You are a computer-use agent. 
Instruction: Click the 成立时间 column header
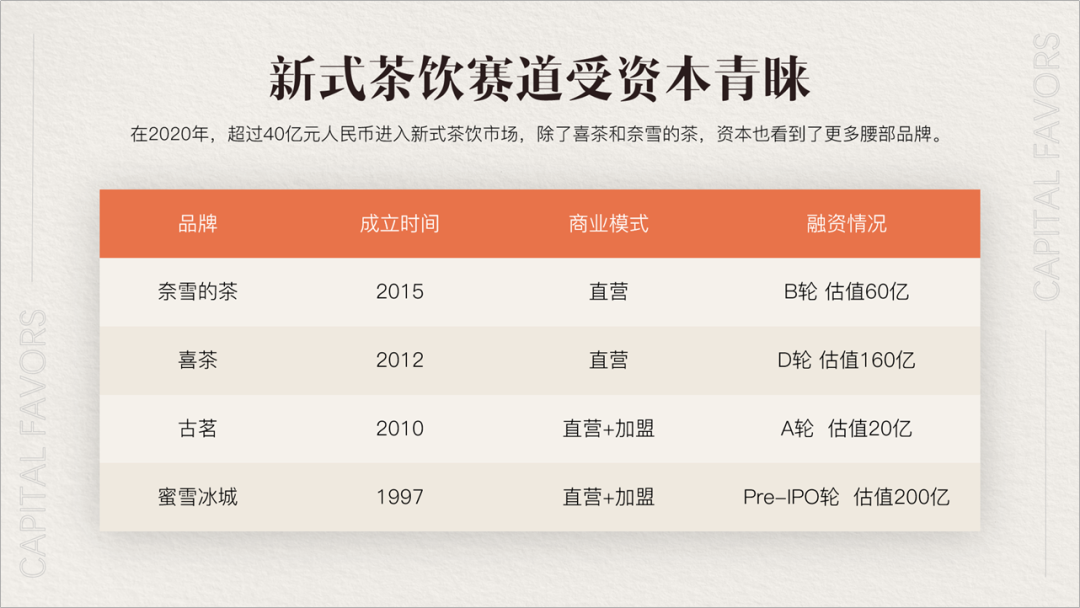tap(399, 224)
